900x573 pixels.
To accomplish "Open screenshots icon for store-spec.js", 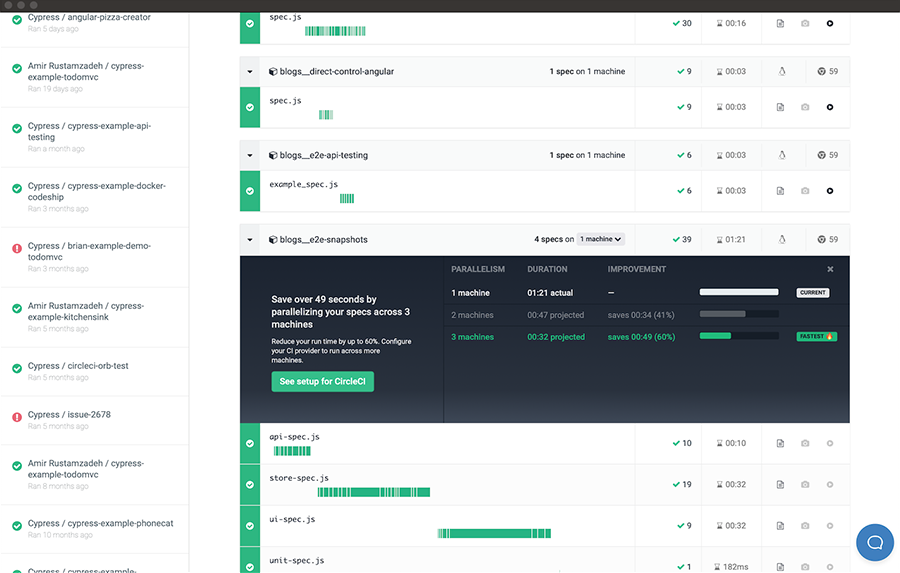I will click(x=805, y=485).
